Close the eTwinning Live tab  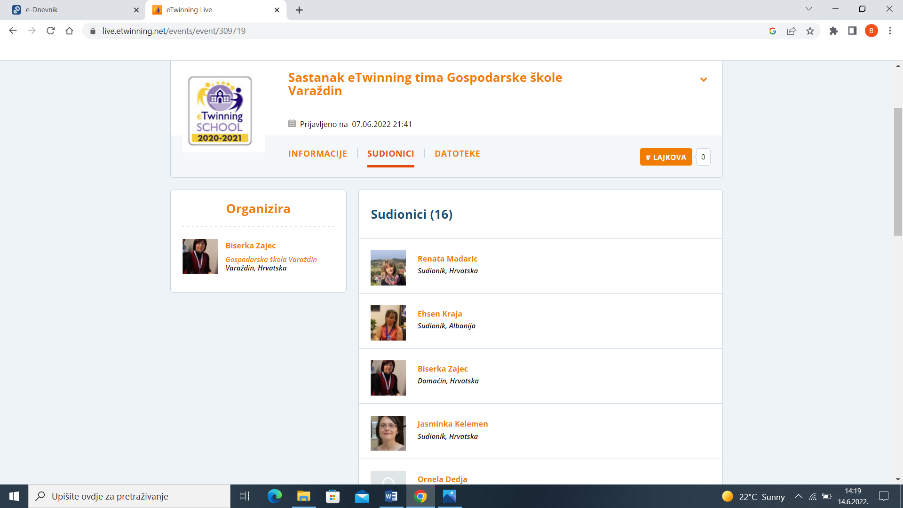tap(276, 10)
